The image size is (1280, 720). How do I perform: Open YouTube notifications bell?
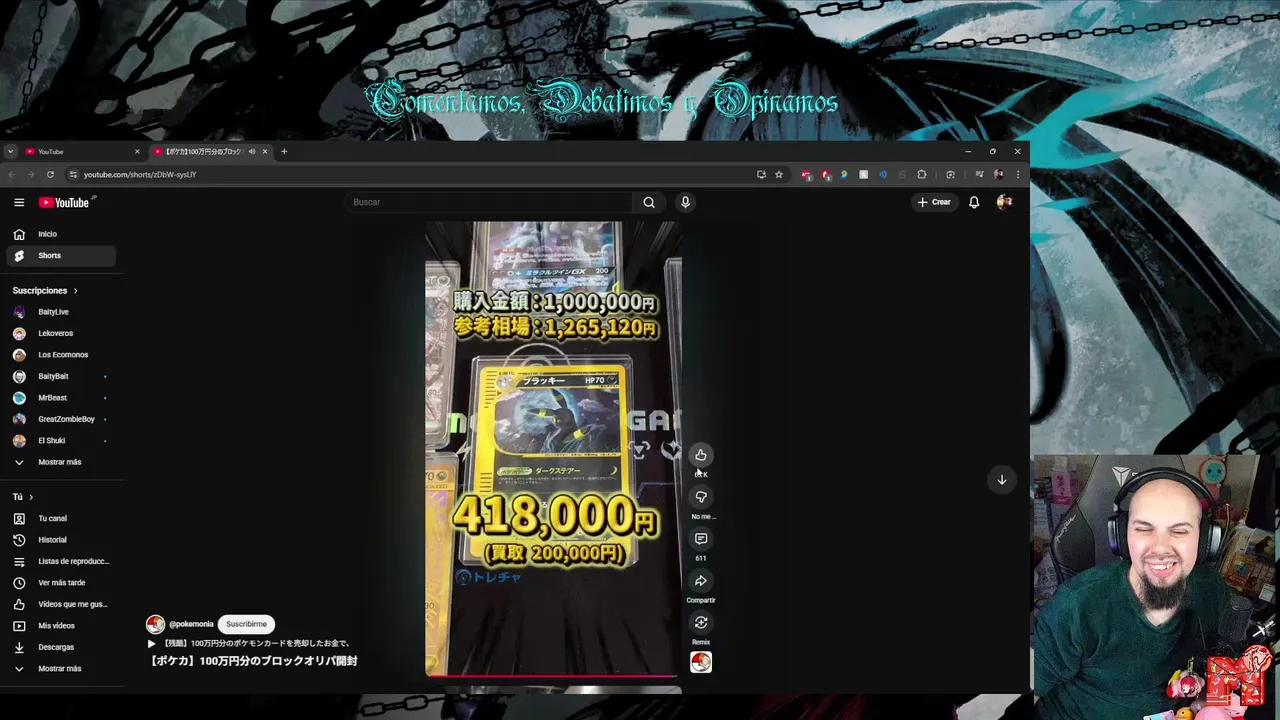974,202
